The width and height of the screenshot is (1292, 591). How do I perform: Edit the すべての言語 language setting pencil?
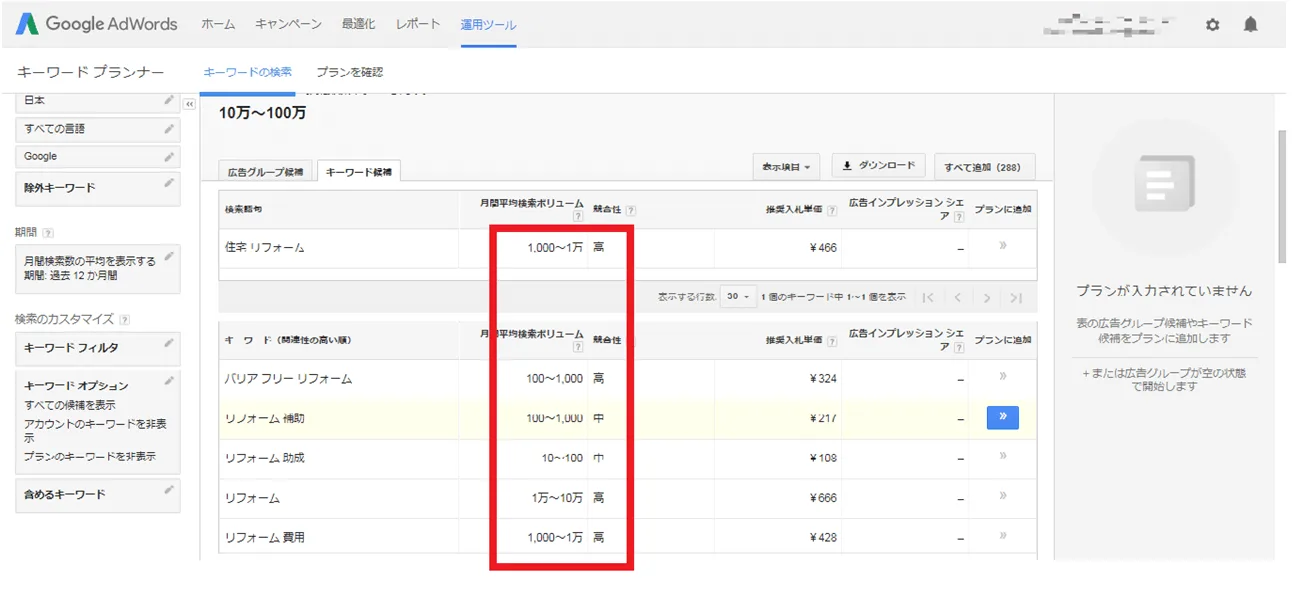(x=169, y=128)
